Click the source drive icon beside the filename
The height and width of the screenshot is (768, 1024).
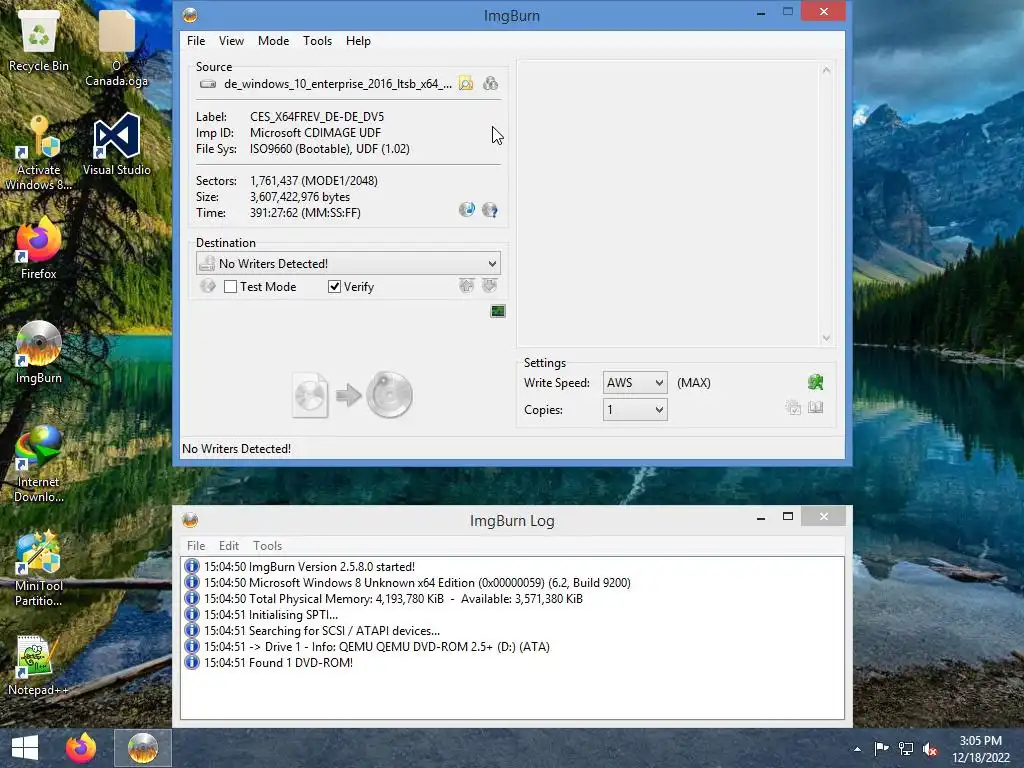(208, 84)
